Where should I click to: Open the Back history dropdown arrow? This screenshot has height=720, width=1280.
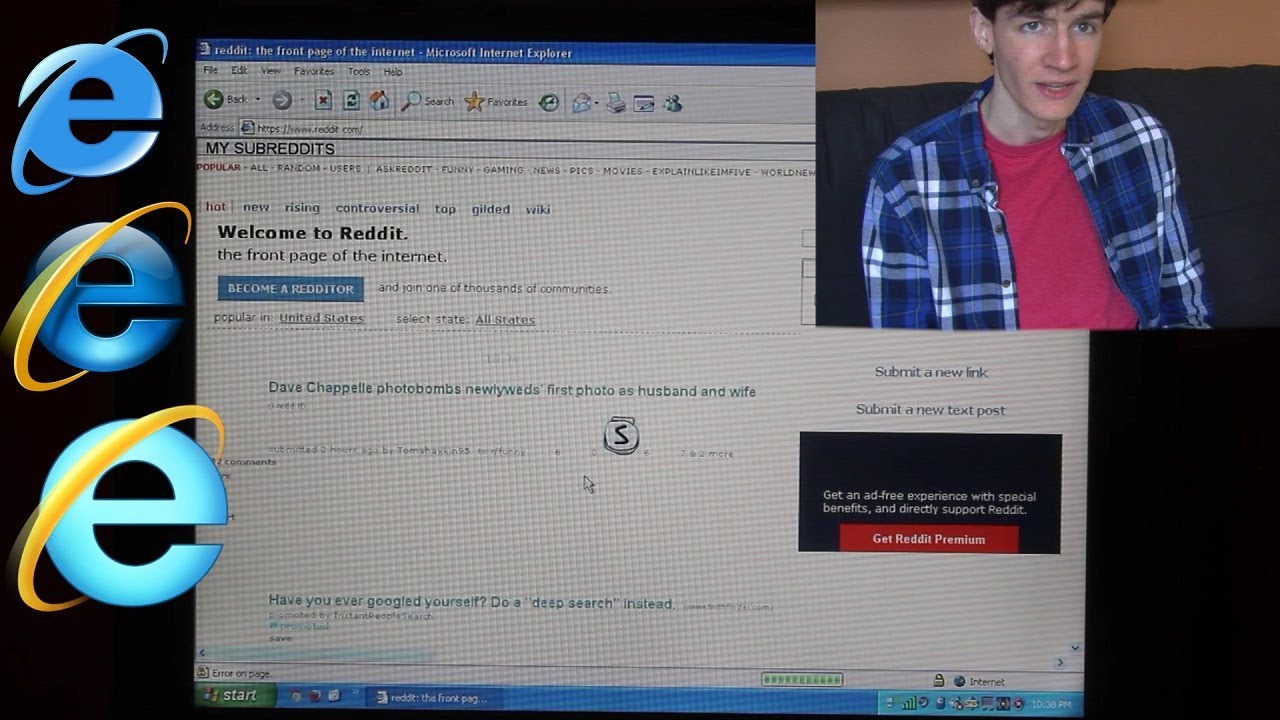pyautogui.click(x=258, y=100)
